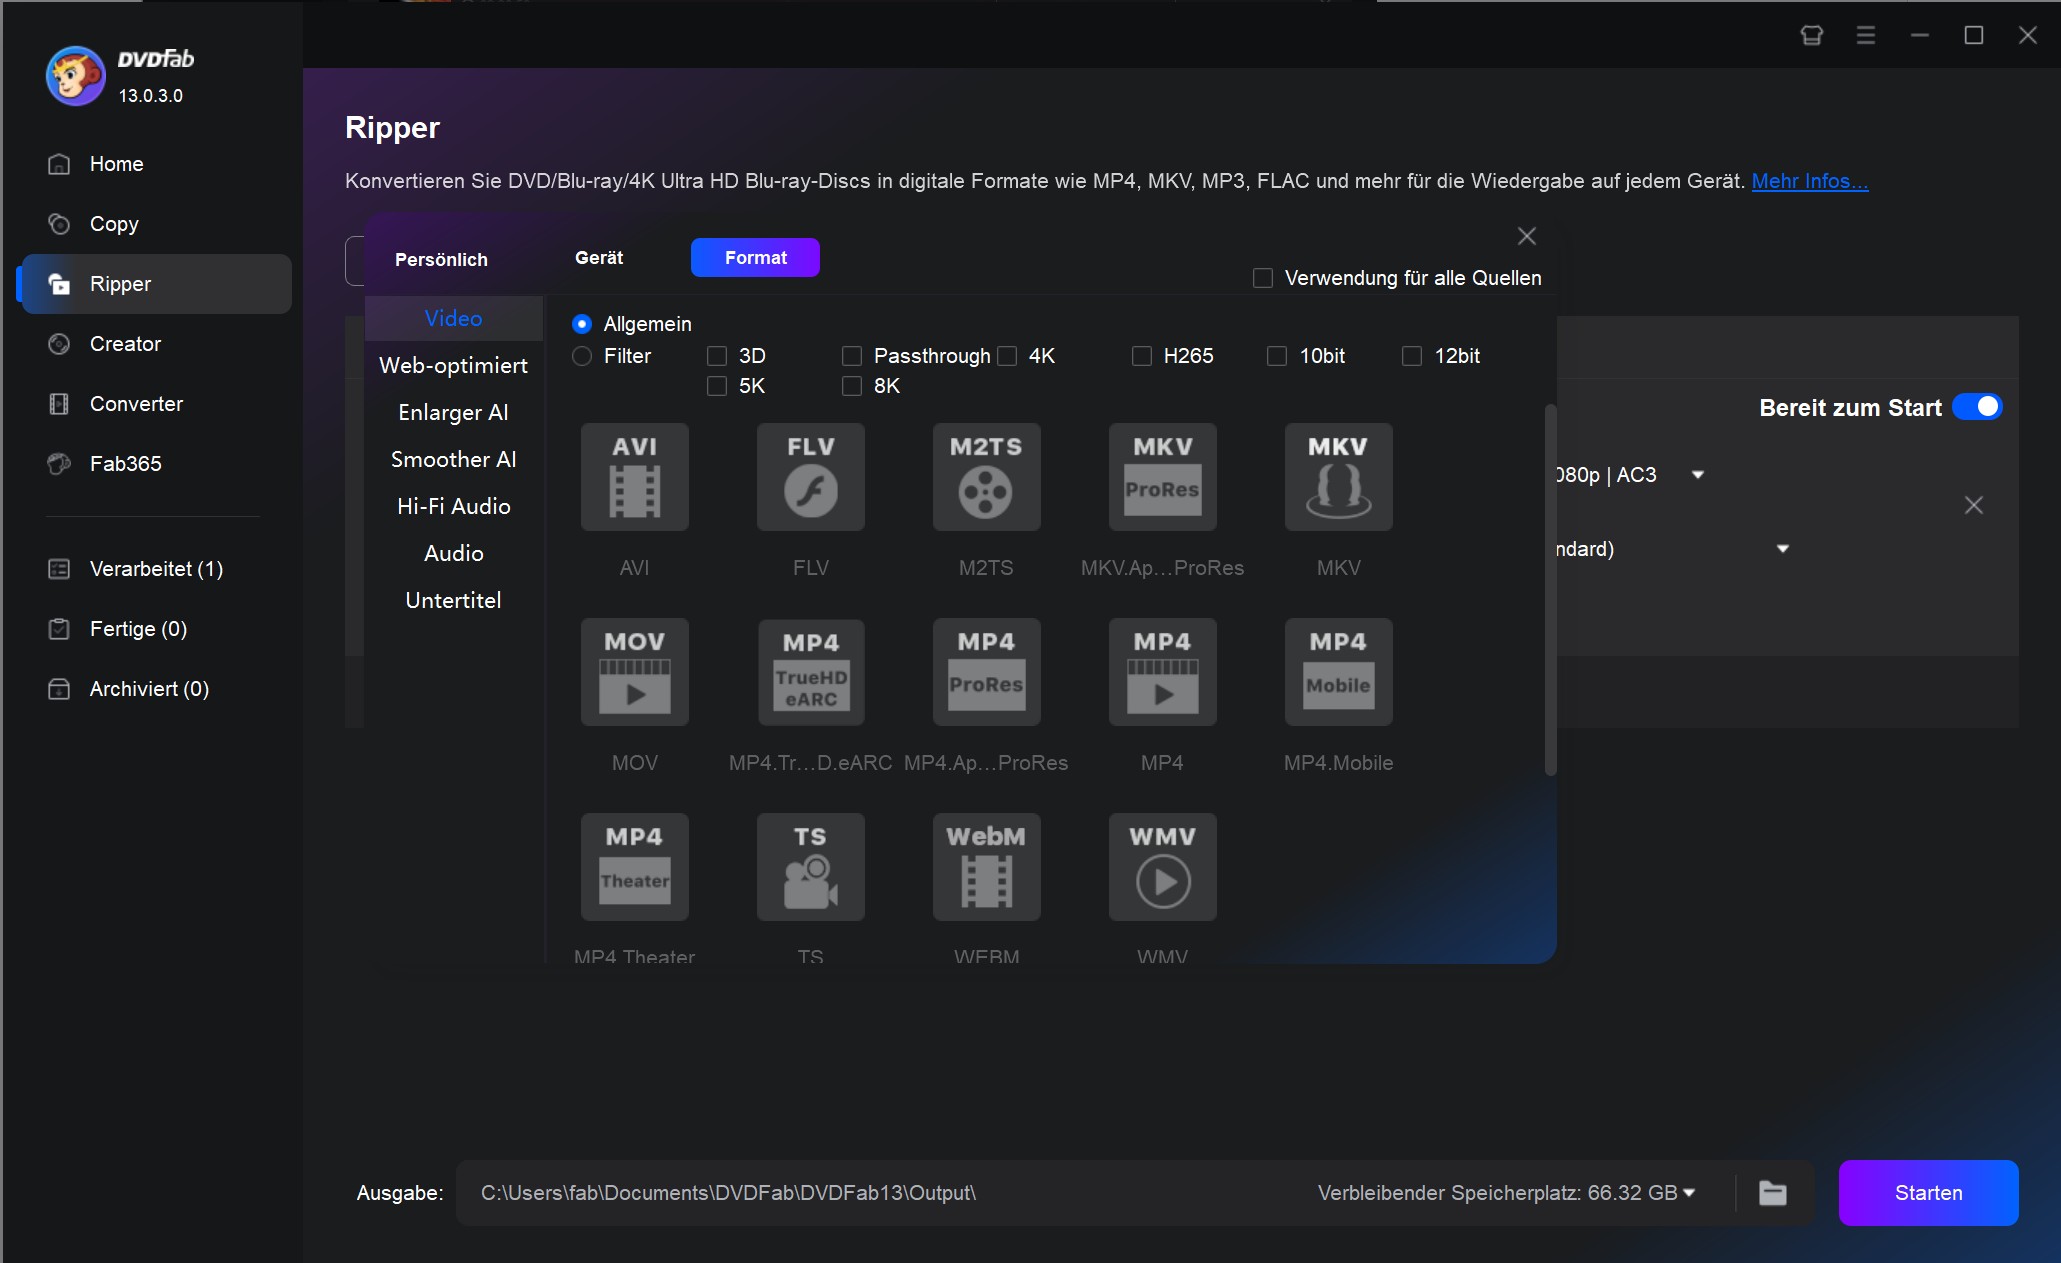Screen dimensions: 2061x1263
Task: Open the output folder browse icon
Action: tap(1772, 1192)
